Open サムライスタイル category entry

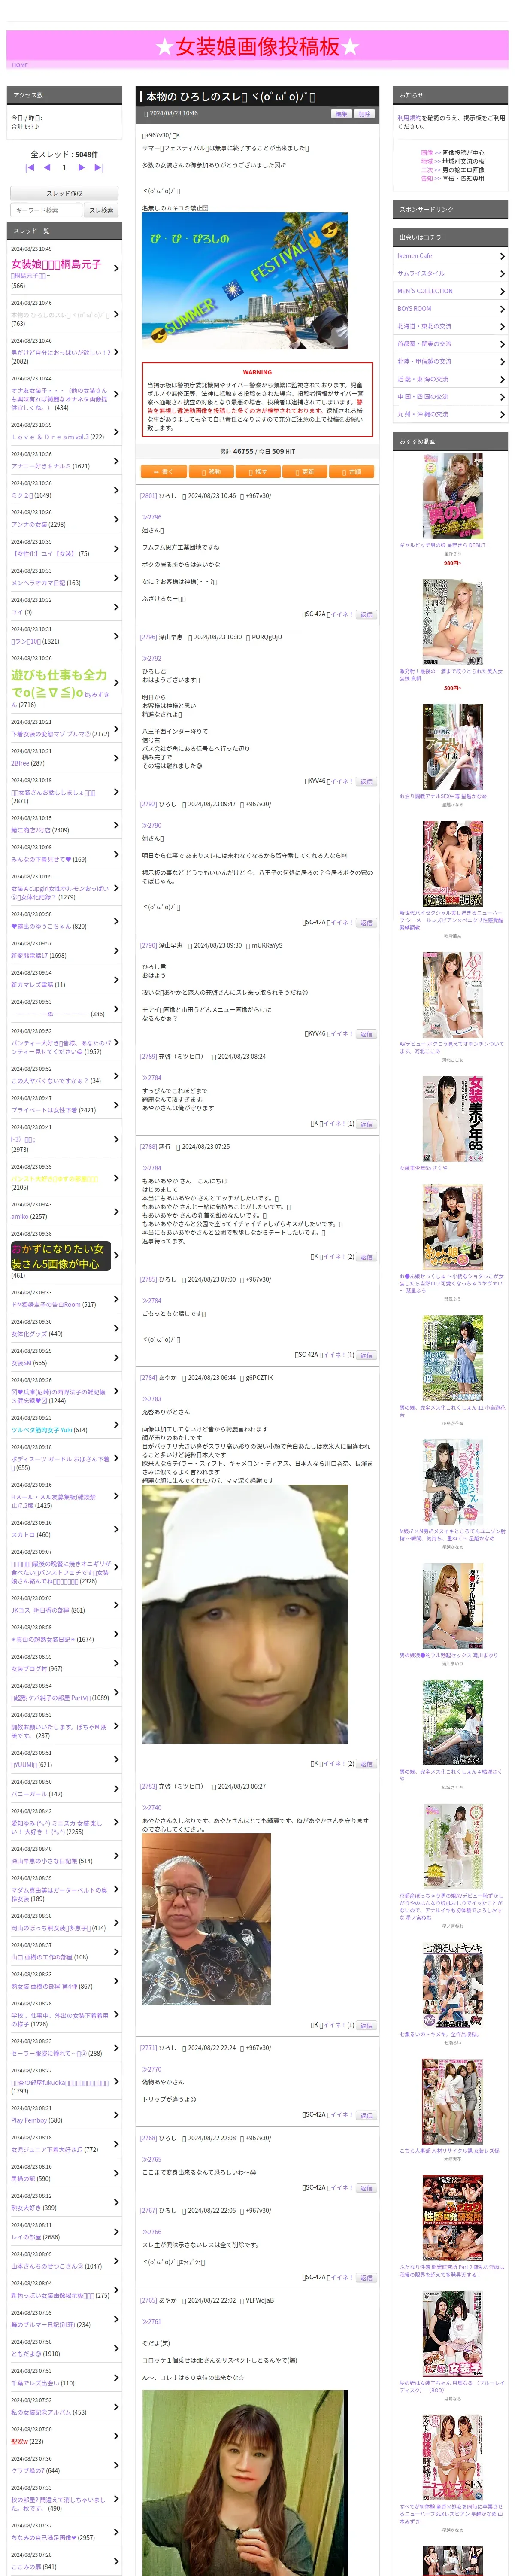450,273
